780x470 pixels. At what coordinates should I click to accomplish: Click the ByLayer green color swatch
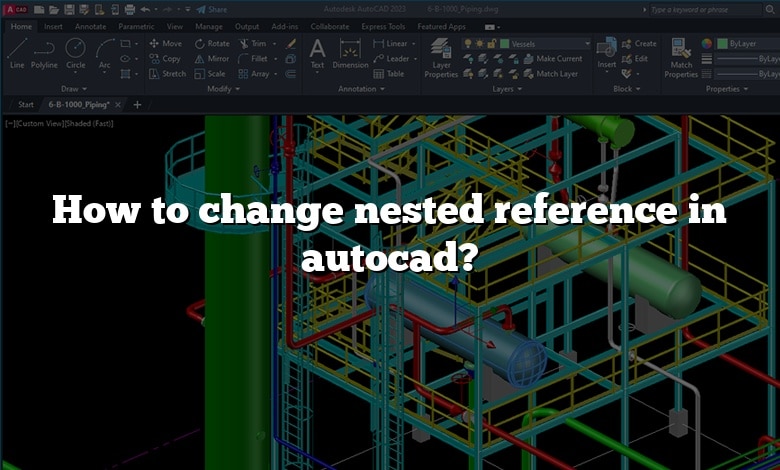coord(723,44)
